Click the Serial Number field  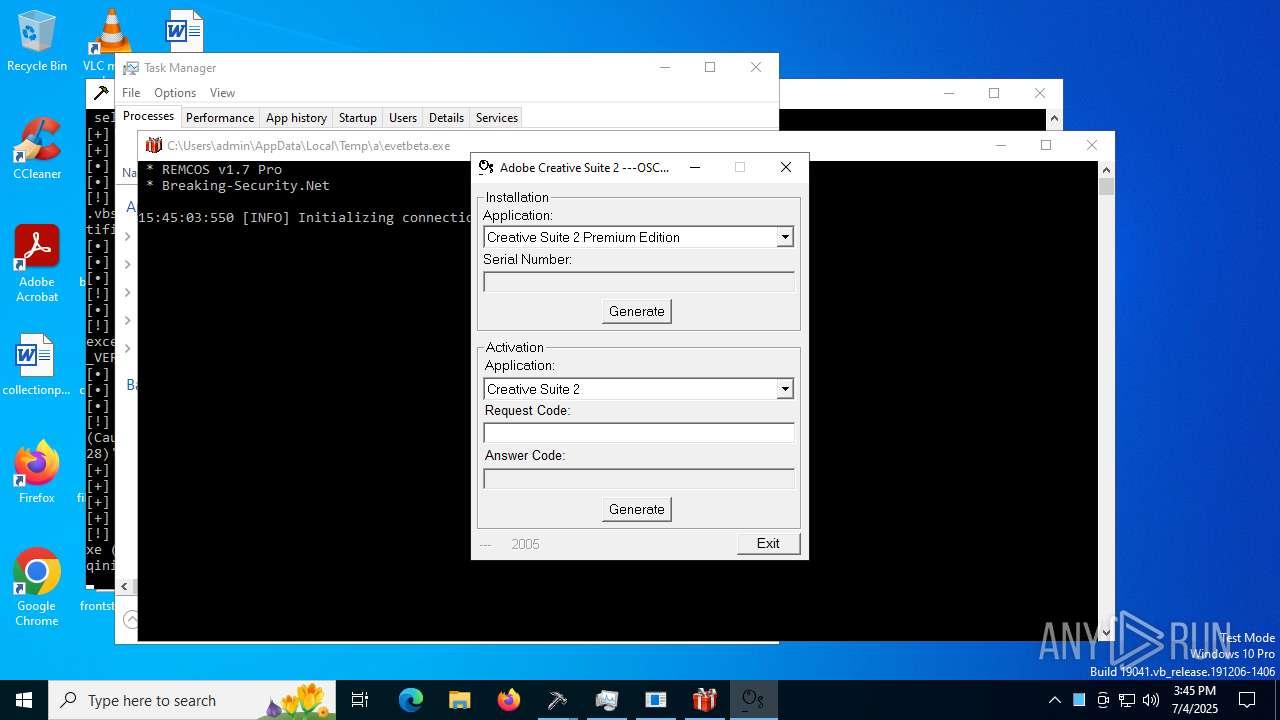pyautogui.click(x=639, y=282)
